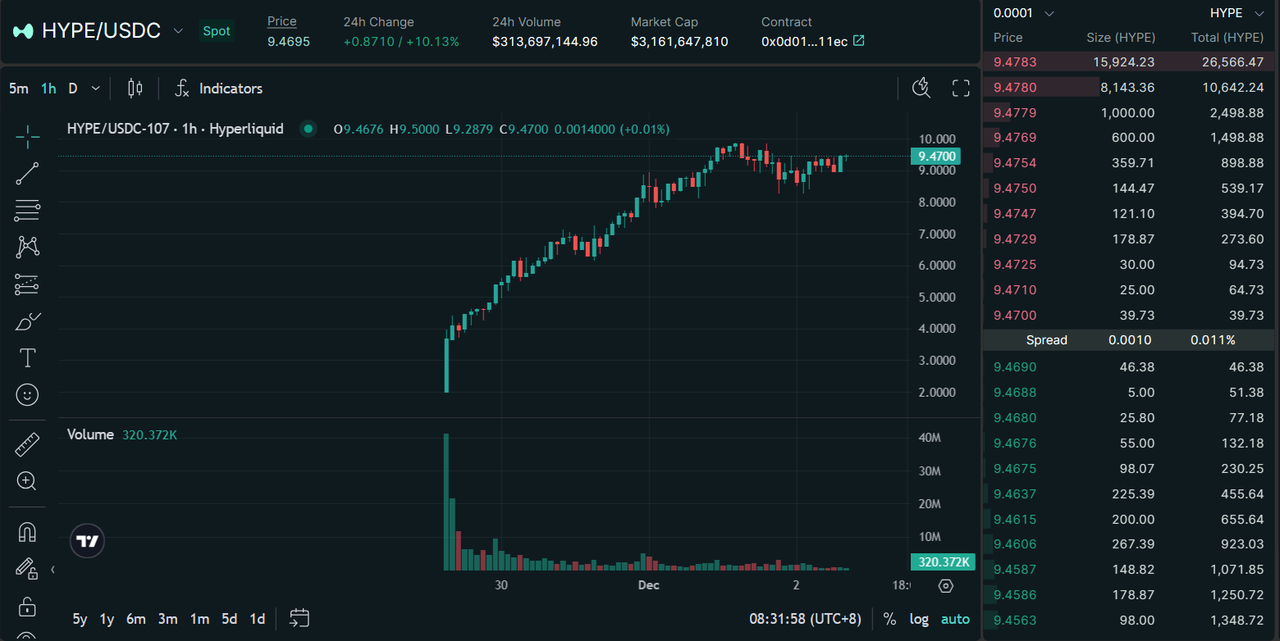This screenshot has height=641, width=1280.
Task: Set date range to 1m
Action: (x=199, y=619)
